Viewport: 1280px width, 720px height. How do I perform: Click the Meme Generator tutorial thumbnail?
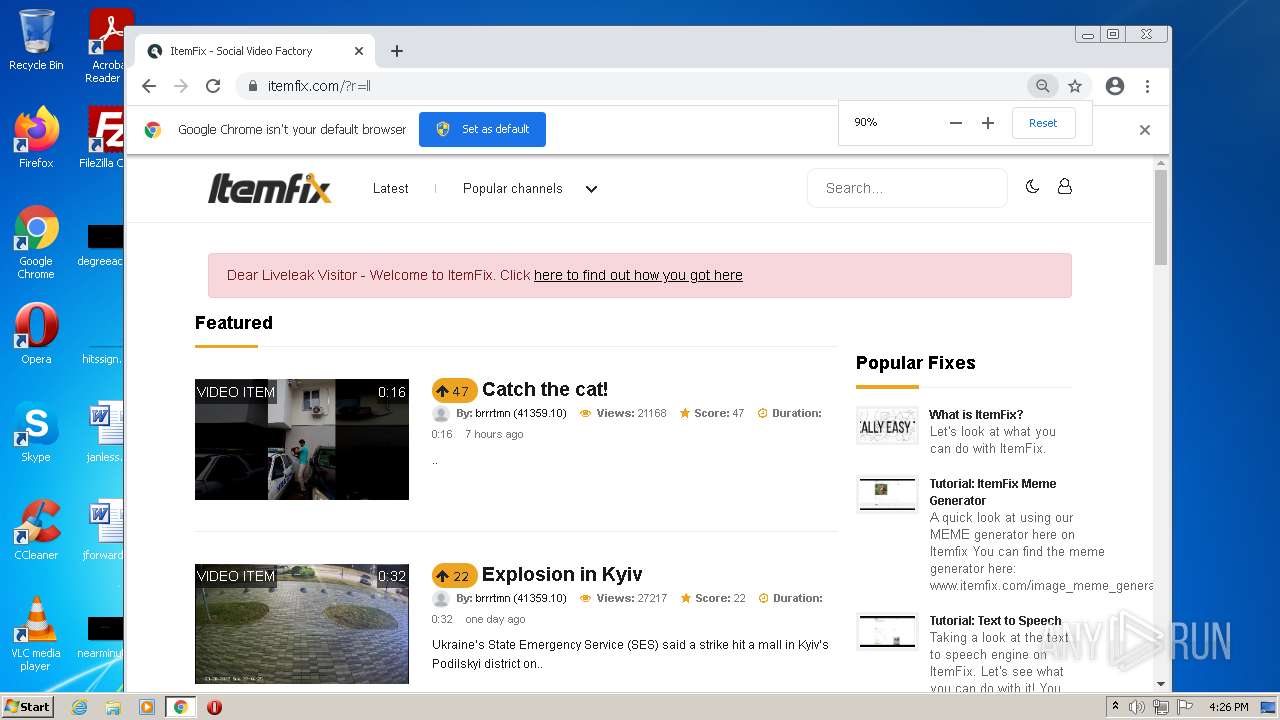[x=887, y=493]
